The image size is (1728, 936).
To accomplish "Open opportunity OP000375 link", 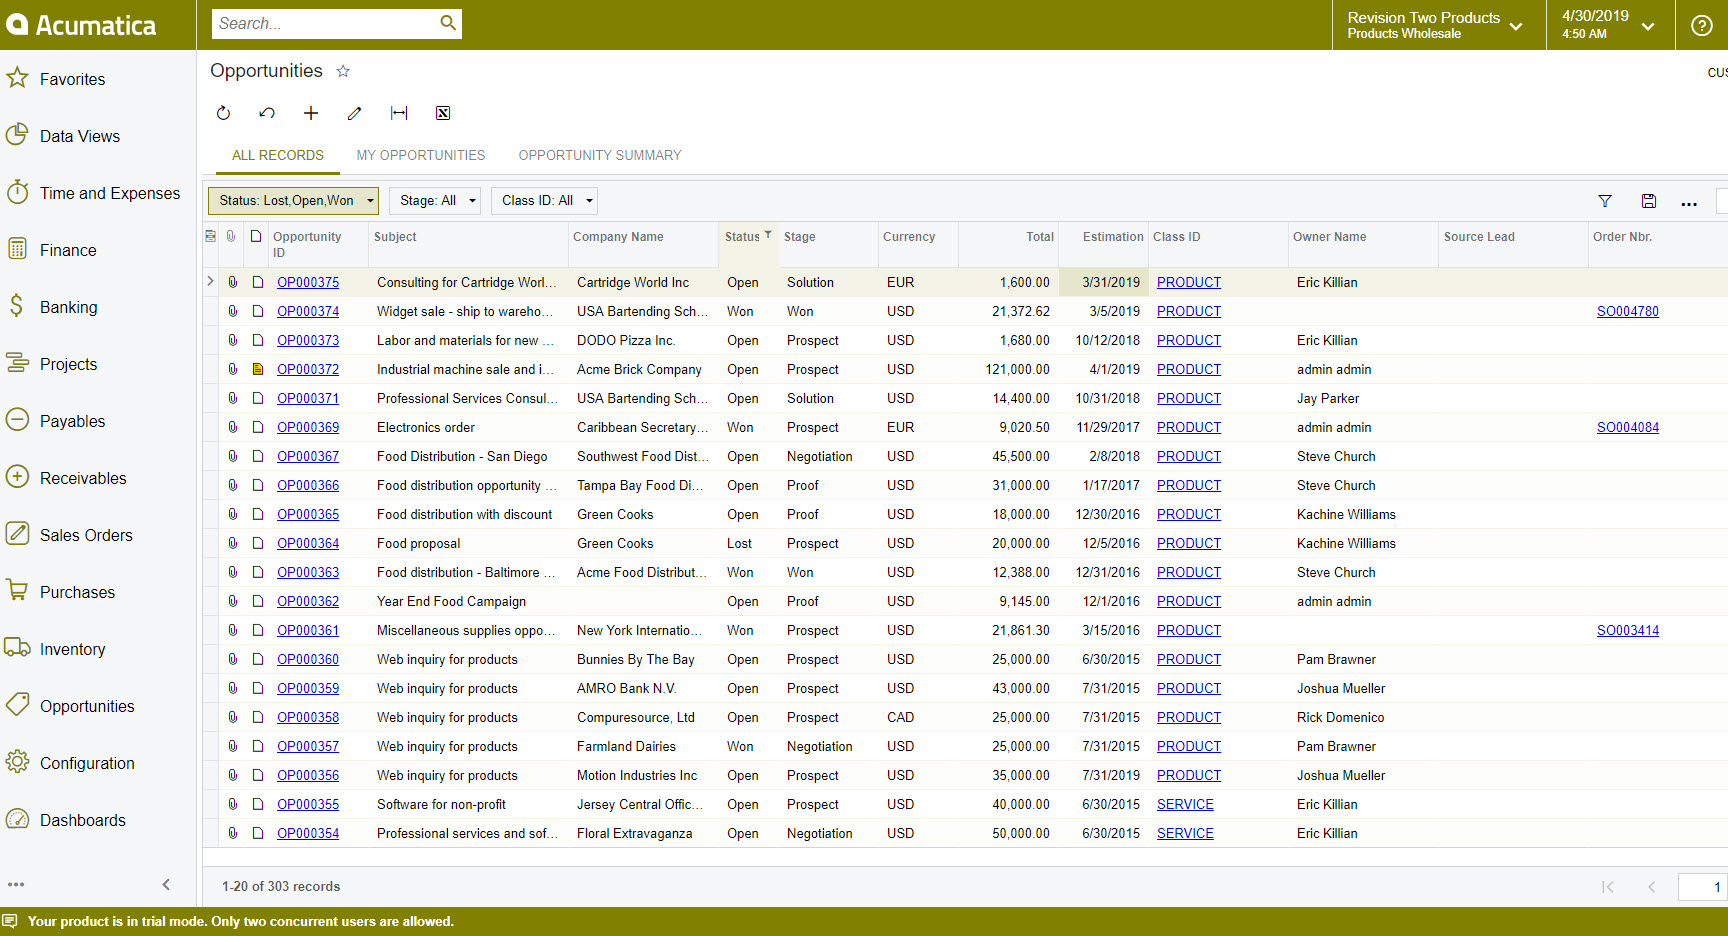I will pos(308,283).
